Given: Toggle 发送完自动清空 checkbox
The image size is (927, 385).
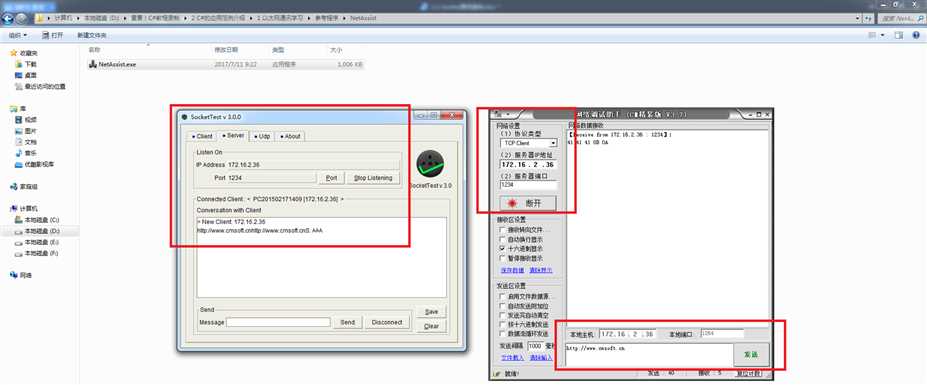Looking at the screenshot, I should [x=503, y=316].
